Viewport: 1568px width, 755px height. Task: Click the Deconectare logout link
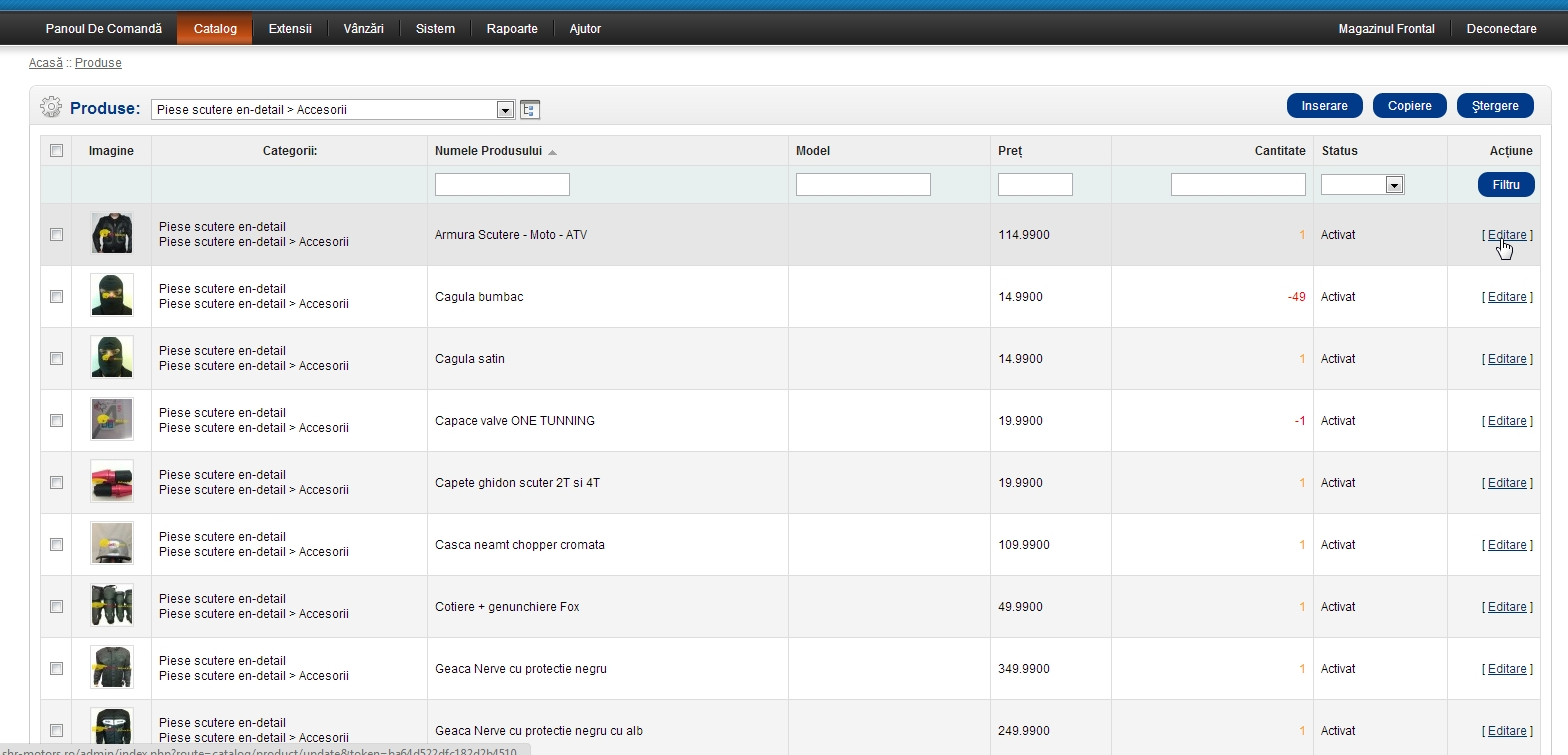coord(1501,29)
